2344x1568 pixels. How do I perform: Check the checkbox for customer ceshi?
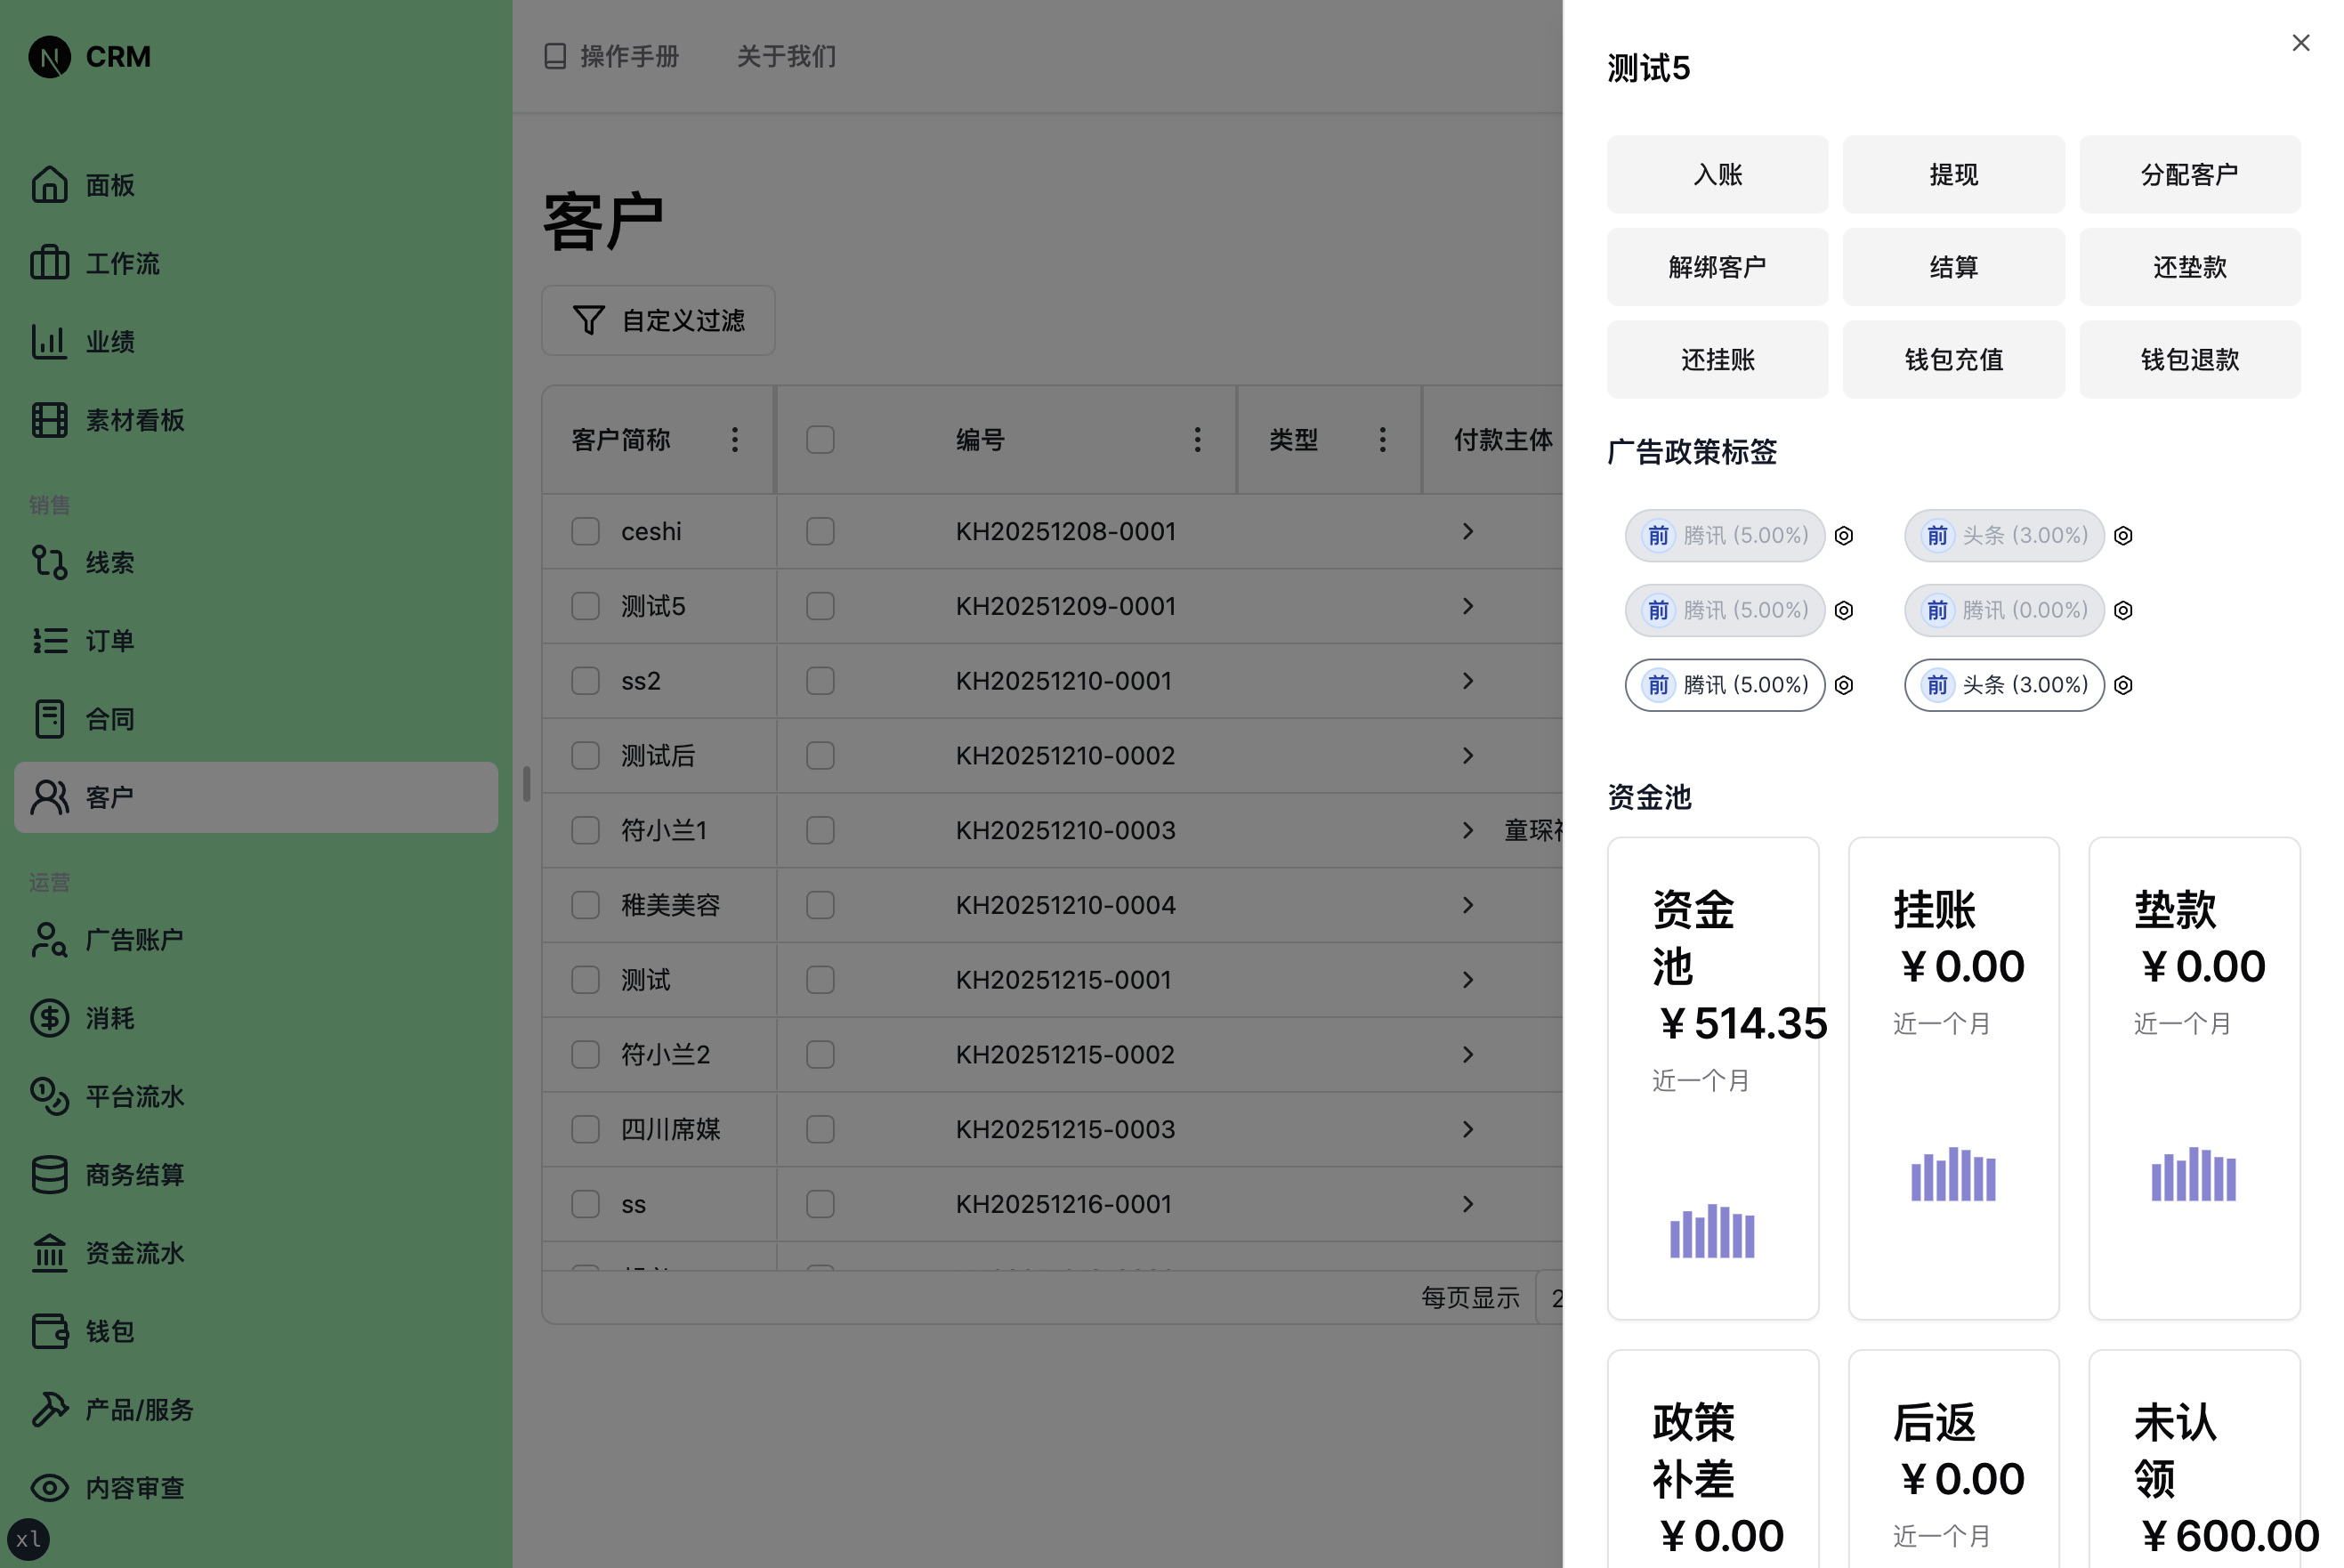point(585,531)
